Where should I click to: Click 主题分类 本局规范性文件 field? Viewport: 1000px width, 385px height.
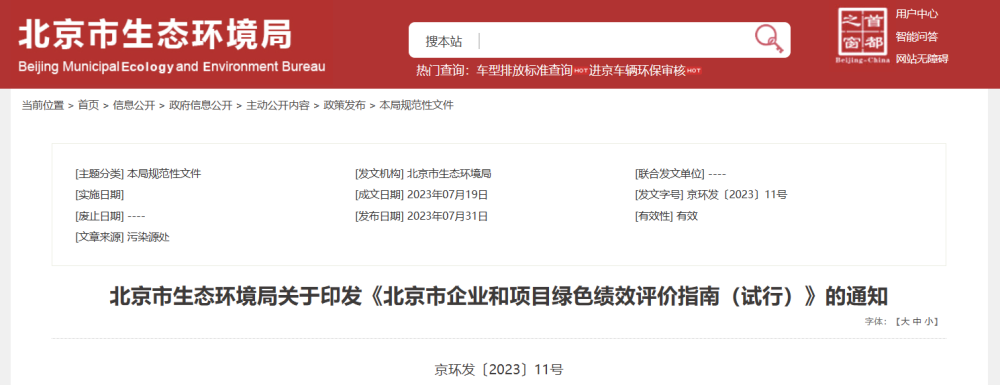pos(138,173)
